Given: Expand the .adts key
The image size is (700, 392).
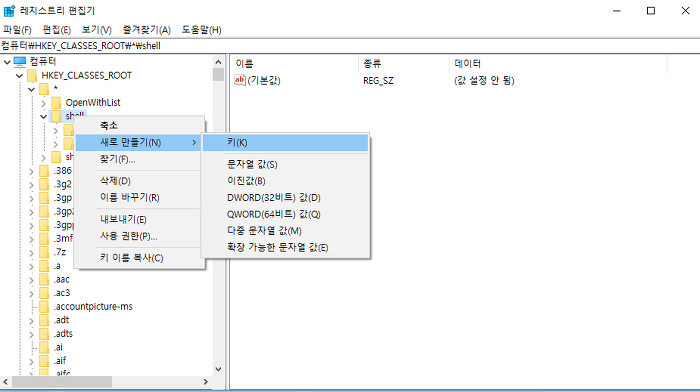Looking at the screenshot, I should 31,334.
